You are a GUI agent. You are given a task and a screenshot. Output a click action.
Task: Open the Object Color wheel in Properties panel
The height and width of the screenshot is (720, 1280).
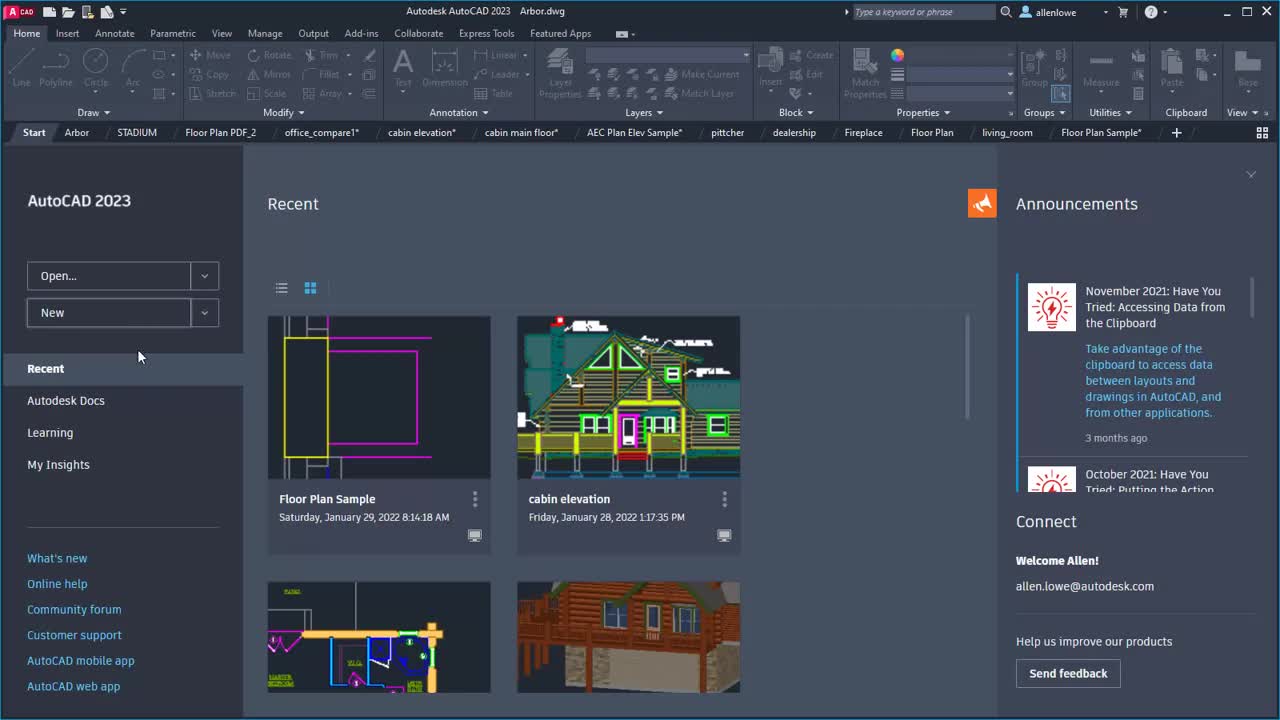(x=897, y=55)
